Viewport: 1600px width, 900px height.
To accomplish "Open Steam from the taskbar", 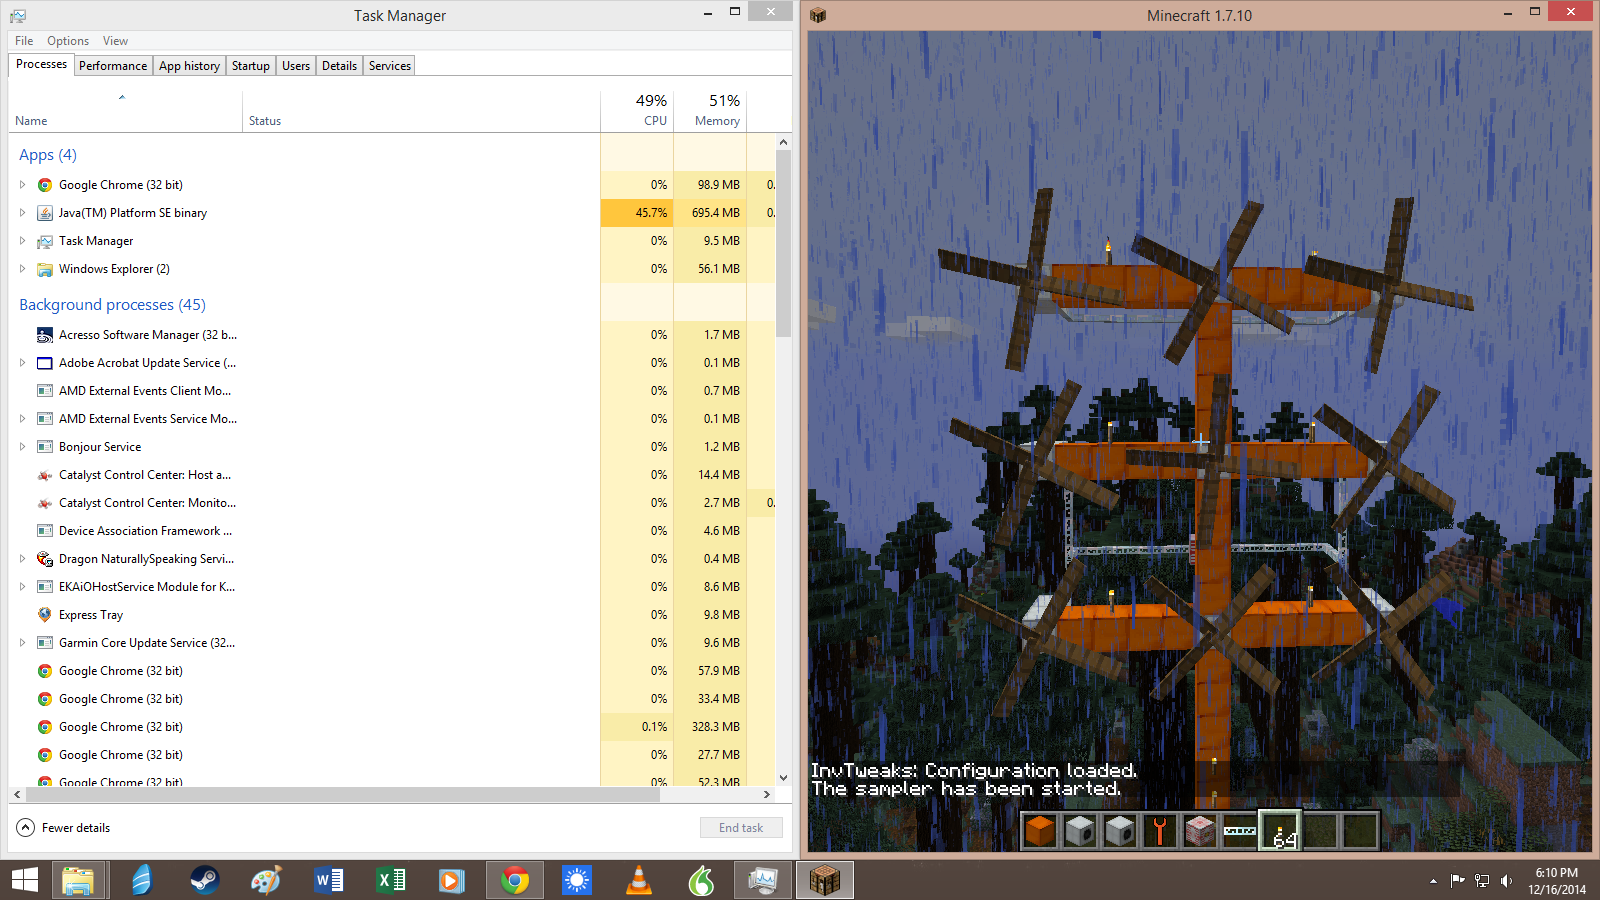I will point(204,880).
